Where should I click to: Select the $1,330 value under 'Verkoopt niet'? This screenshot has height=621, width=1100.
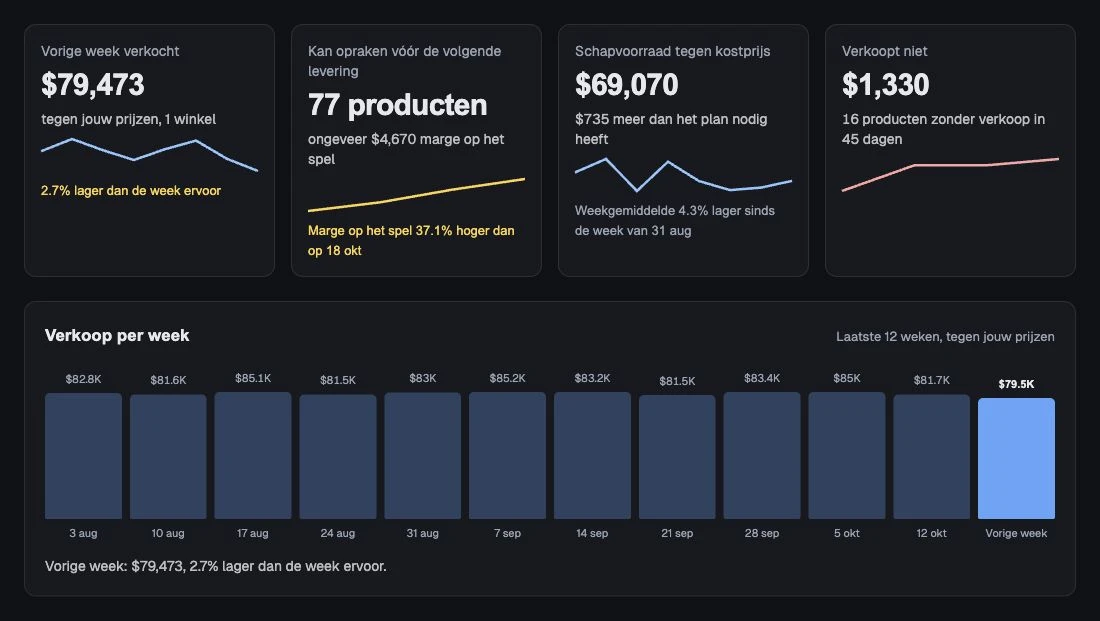tap(885, 85)
